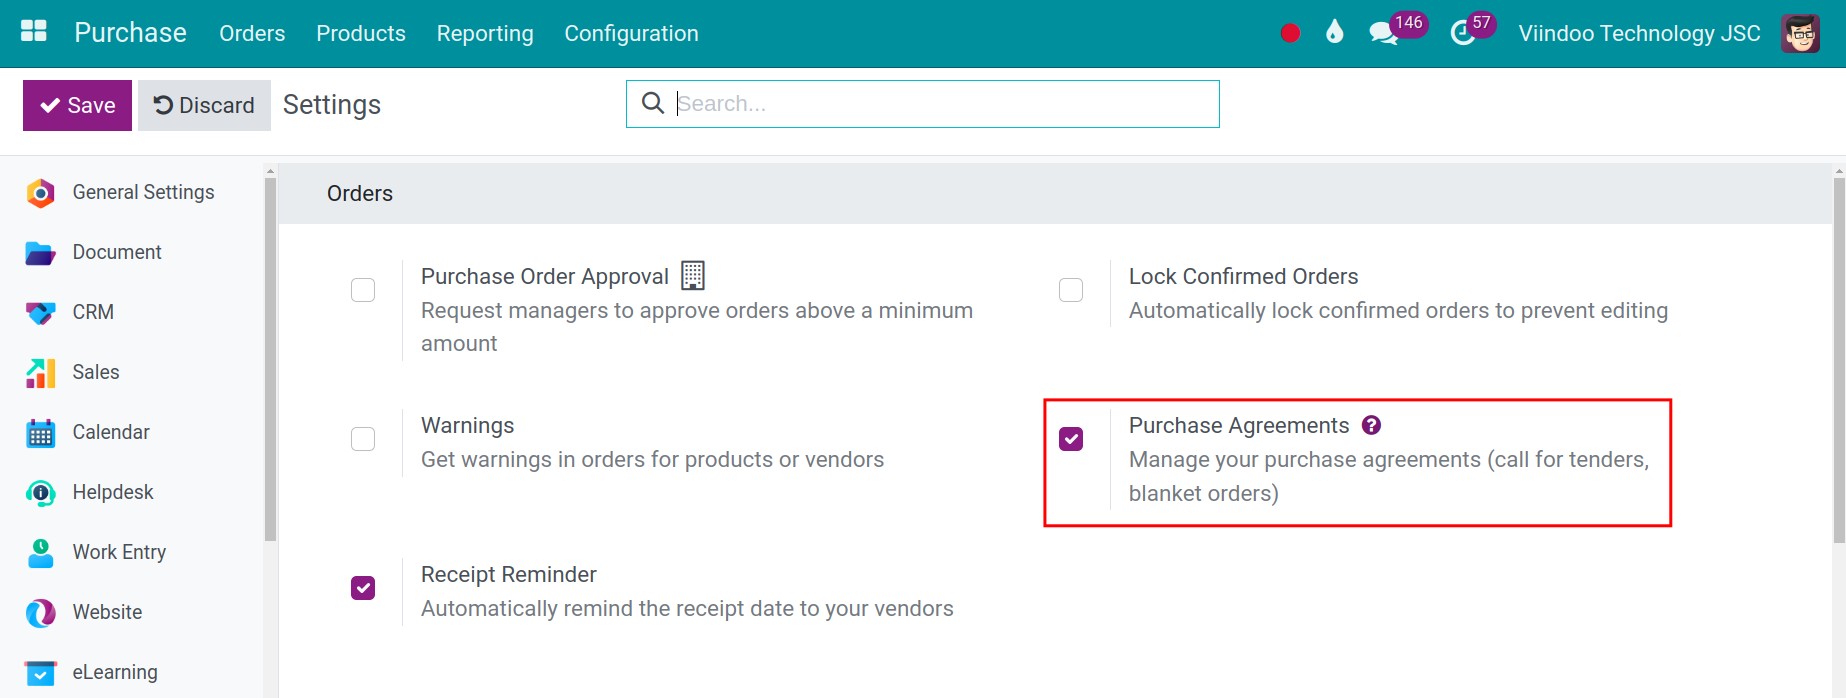Enable the Lock Confirmed Orders checkbox

coord(1071,290)
